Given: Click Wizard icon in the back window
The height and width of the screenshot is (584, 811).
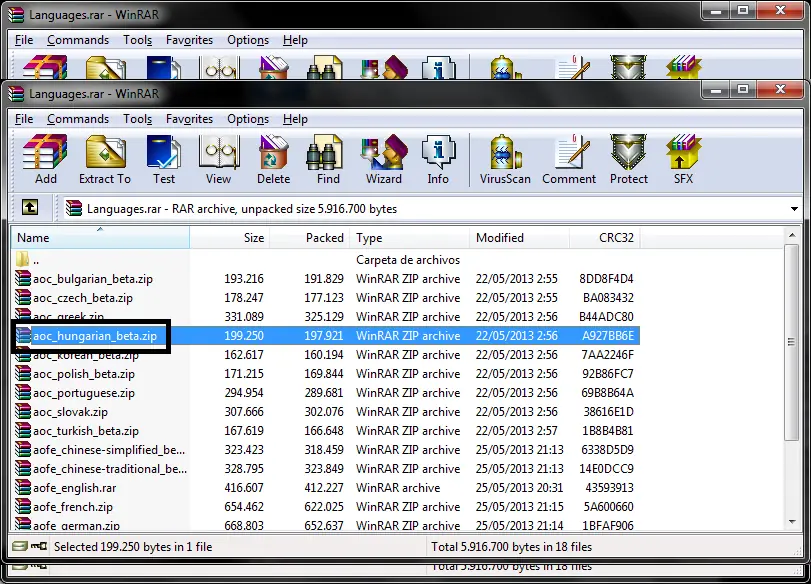Looking at the screenshot, I should pyautogui.click(x=384, y=67).
